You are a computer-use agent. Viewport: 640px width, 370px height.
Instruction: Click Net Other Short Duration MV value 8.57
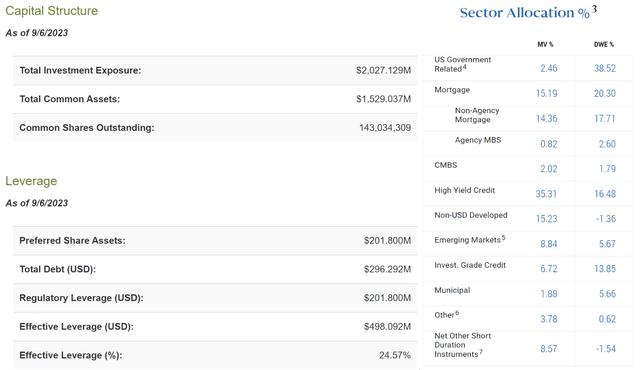point(549,349)
